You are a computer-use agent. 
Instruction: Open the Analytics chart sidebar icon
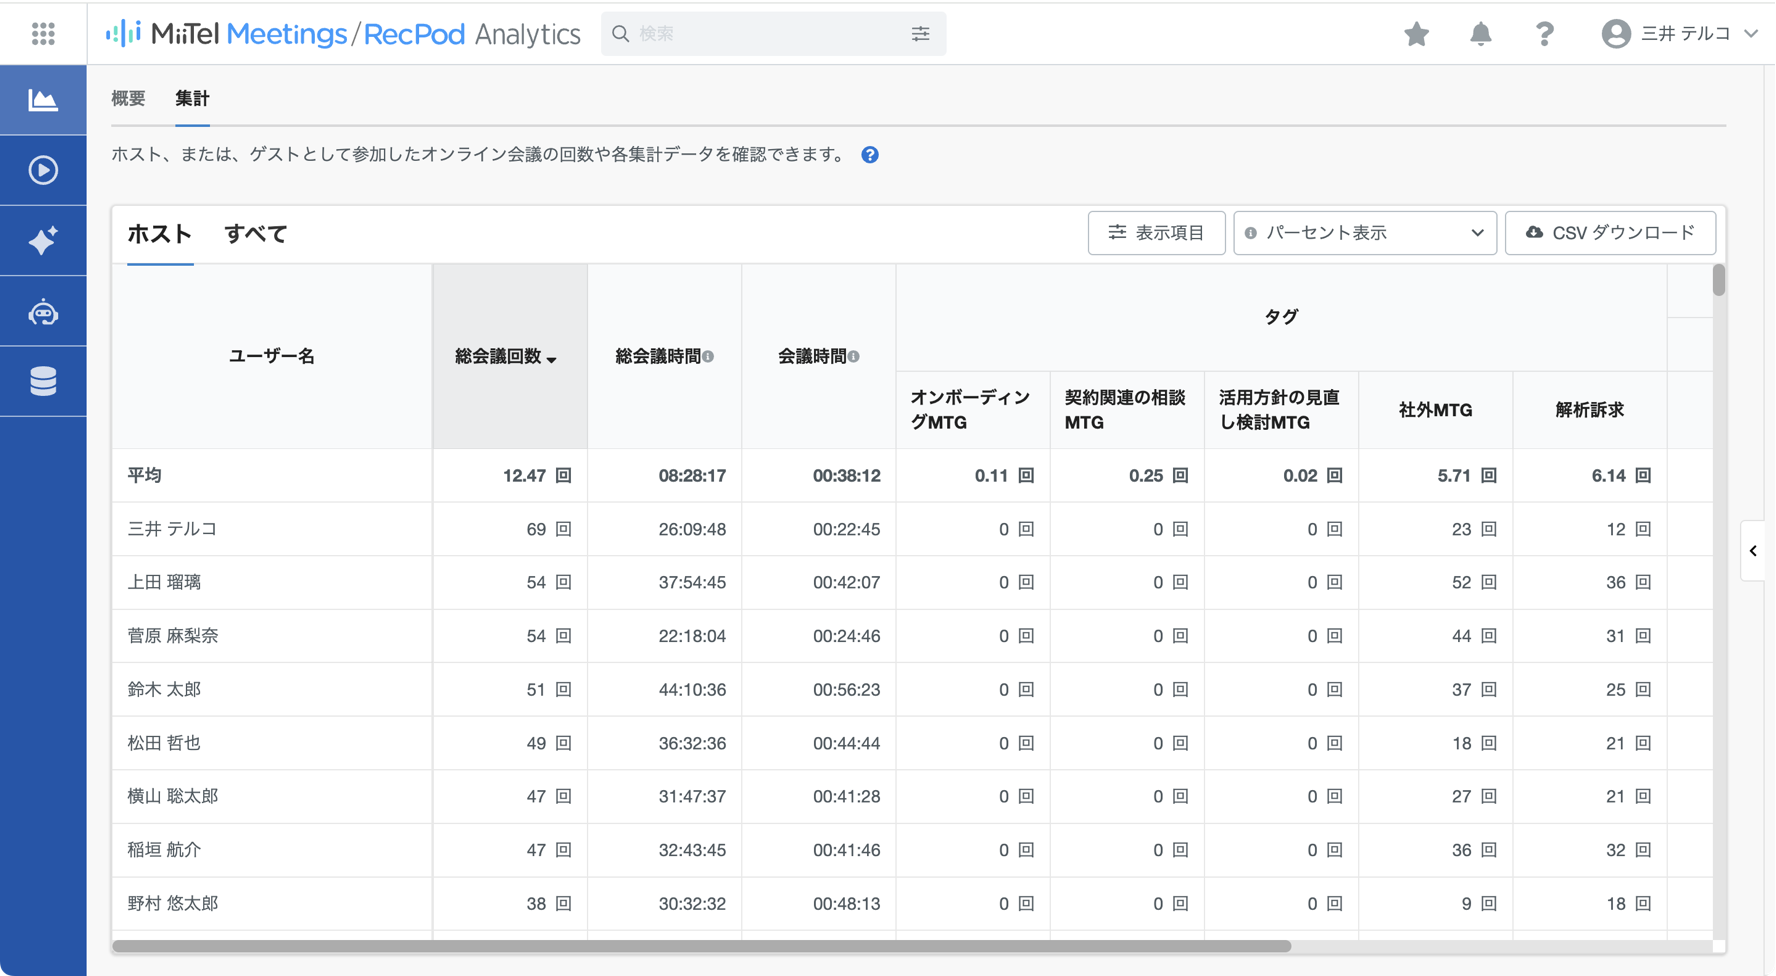point(43,100)
